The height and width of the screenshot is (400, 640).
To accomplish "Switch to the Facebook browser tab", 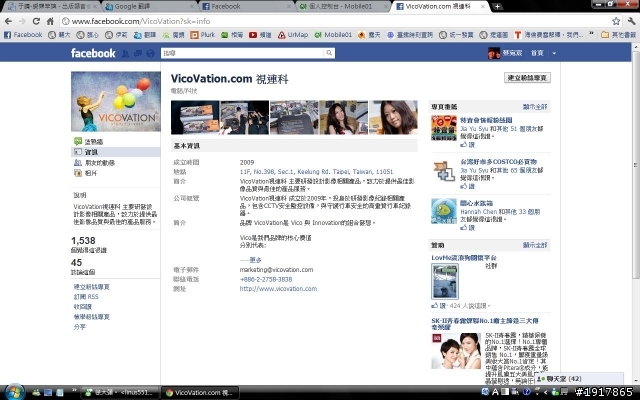I will pos(247,7).
